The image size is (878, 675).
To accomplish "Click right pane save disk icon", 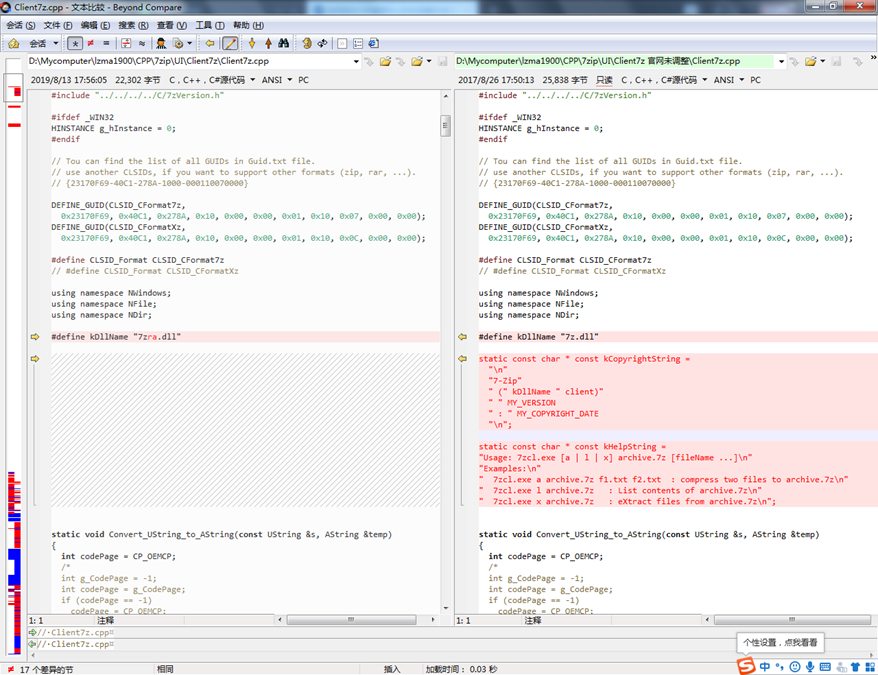I will coord(837,61).
